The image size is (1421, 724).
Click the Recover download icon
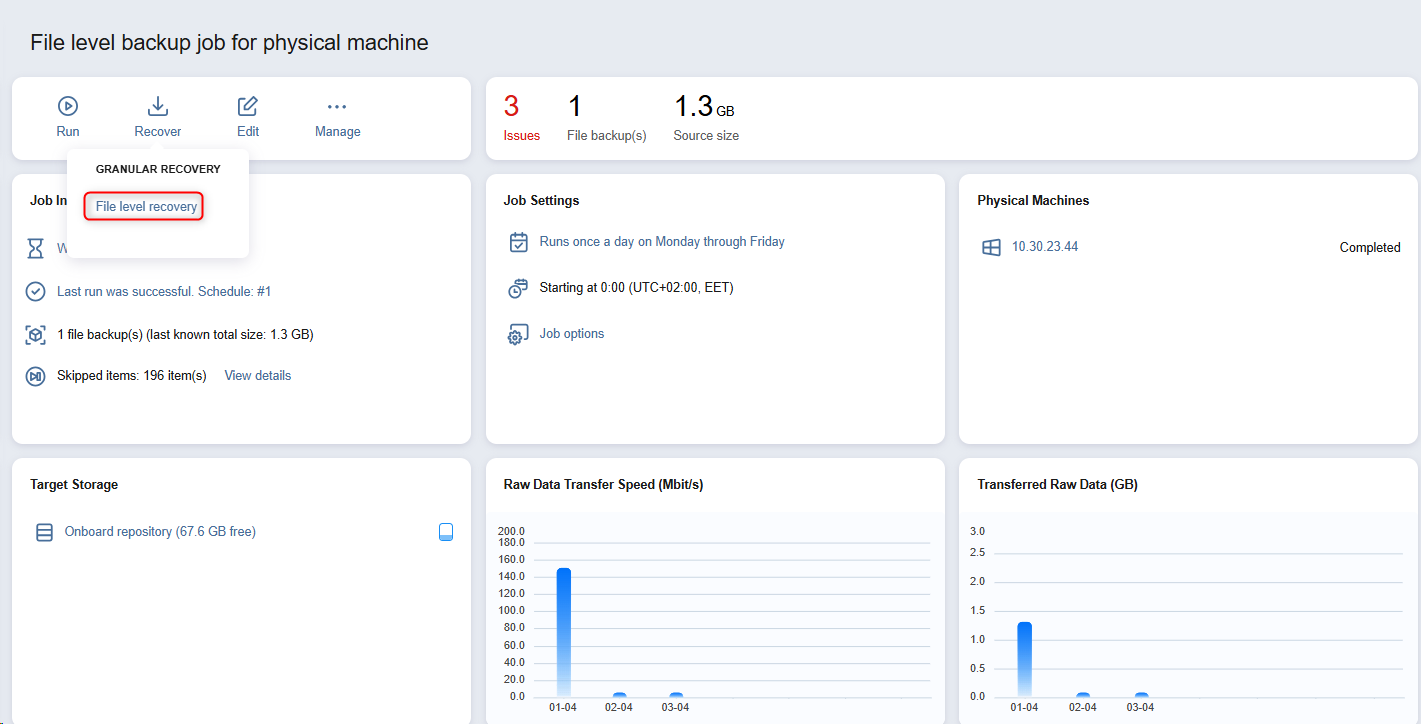158,106
